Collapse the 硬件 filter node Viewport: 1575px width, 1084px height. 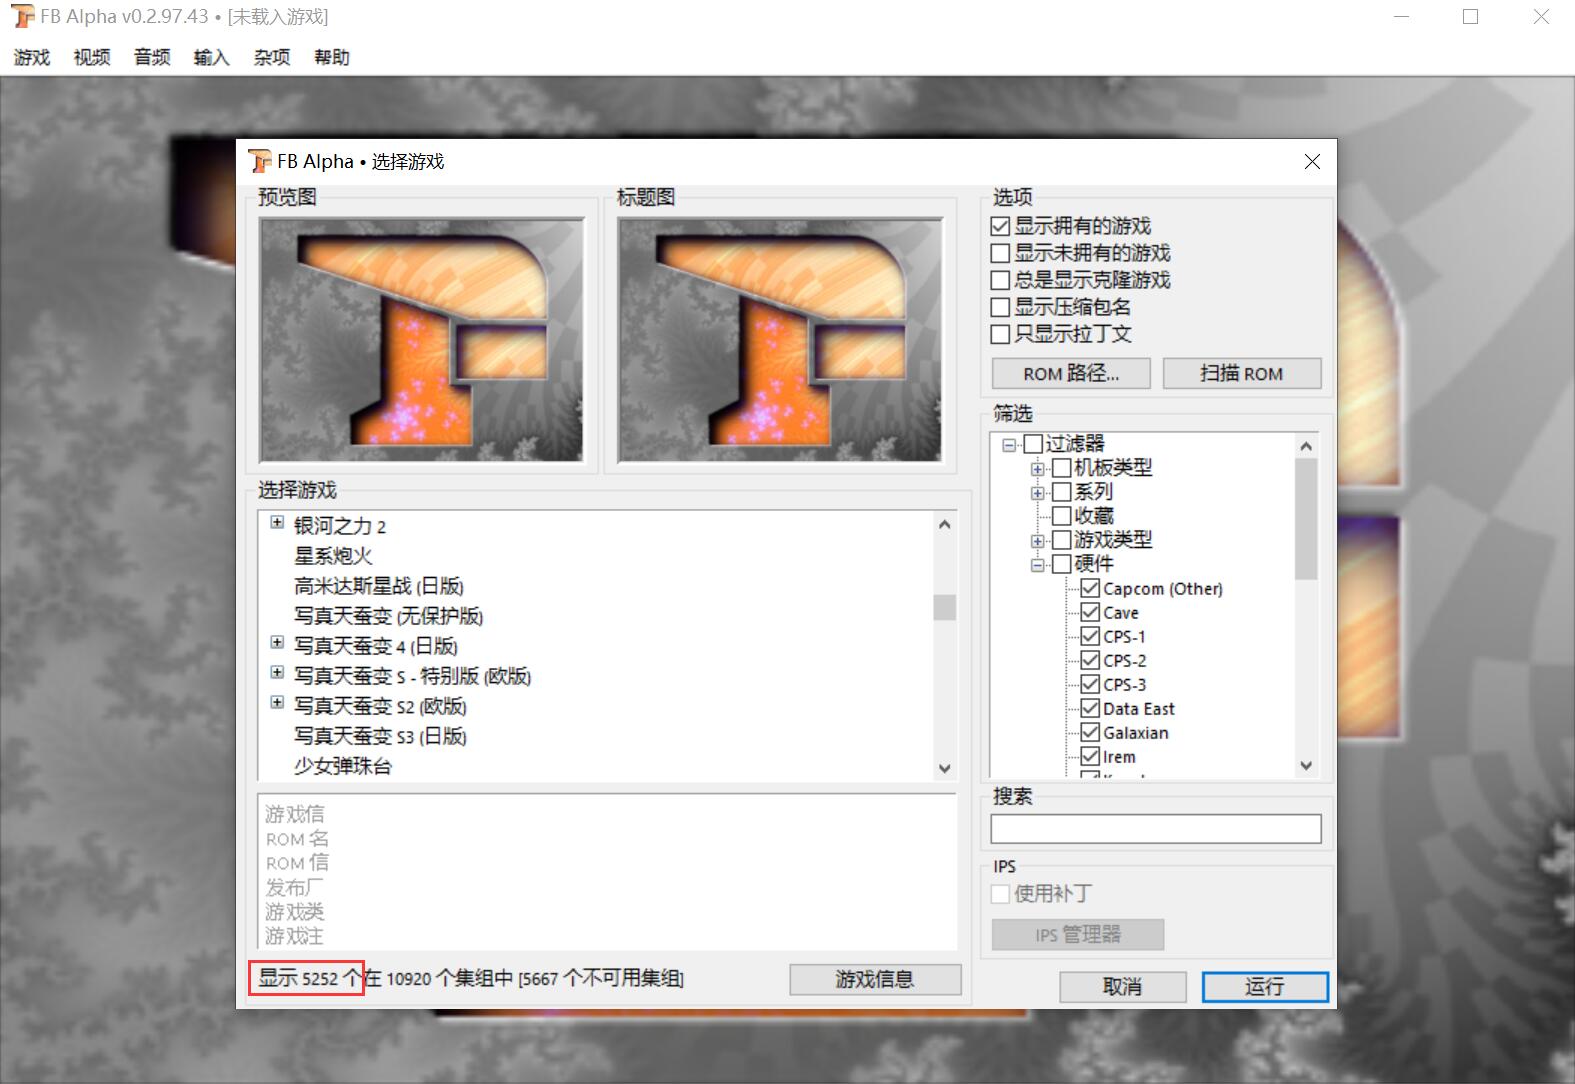click(1038, 565)
